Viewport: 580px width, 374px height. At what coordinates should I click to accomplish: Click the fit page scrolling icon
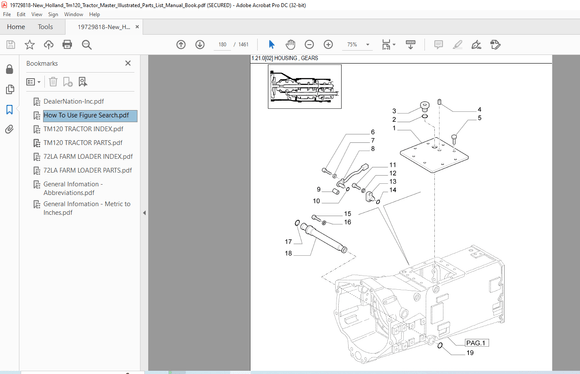[386, 45]
